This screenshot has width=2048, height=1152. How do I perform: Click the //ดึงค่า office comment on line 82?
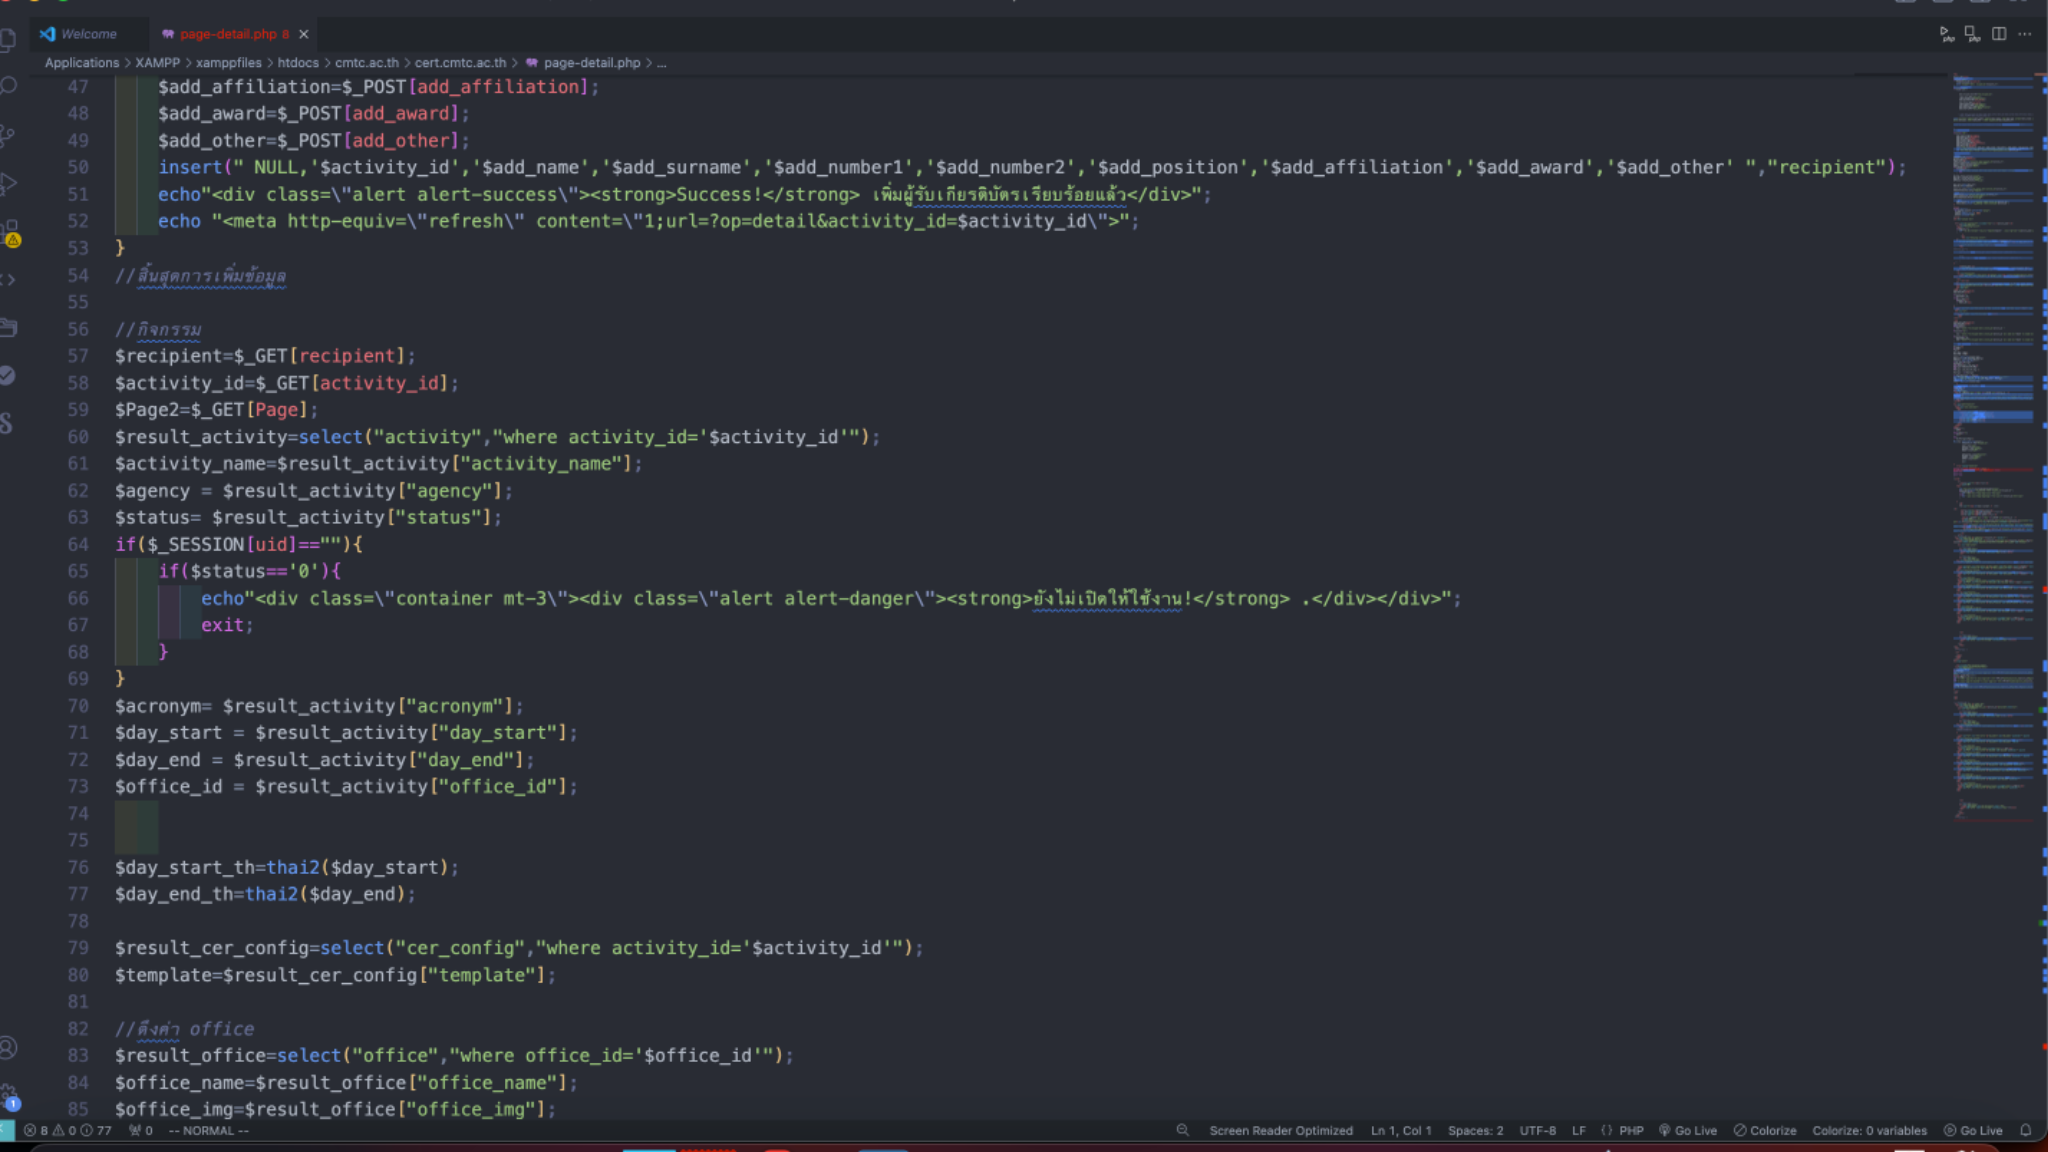point(184,1029)
